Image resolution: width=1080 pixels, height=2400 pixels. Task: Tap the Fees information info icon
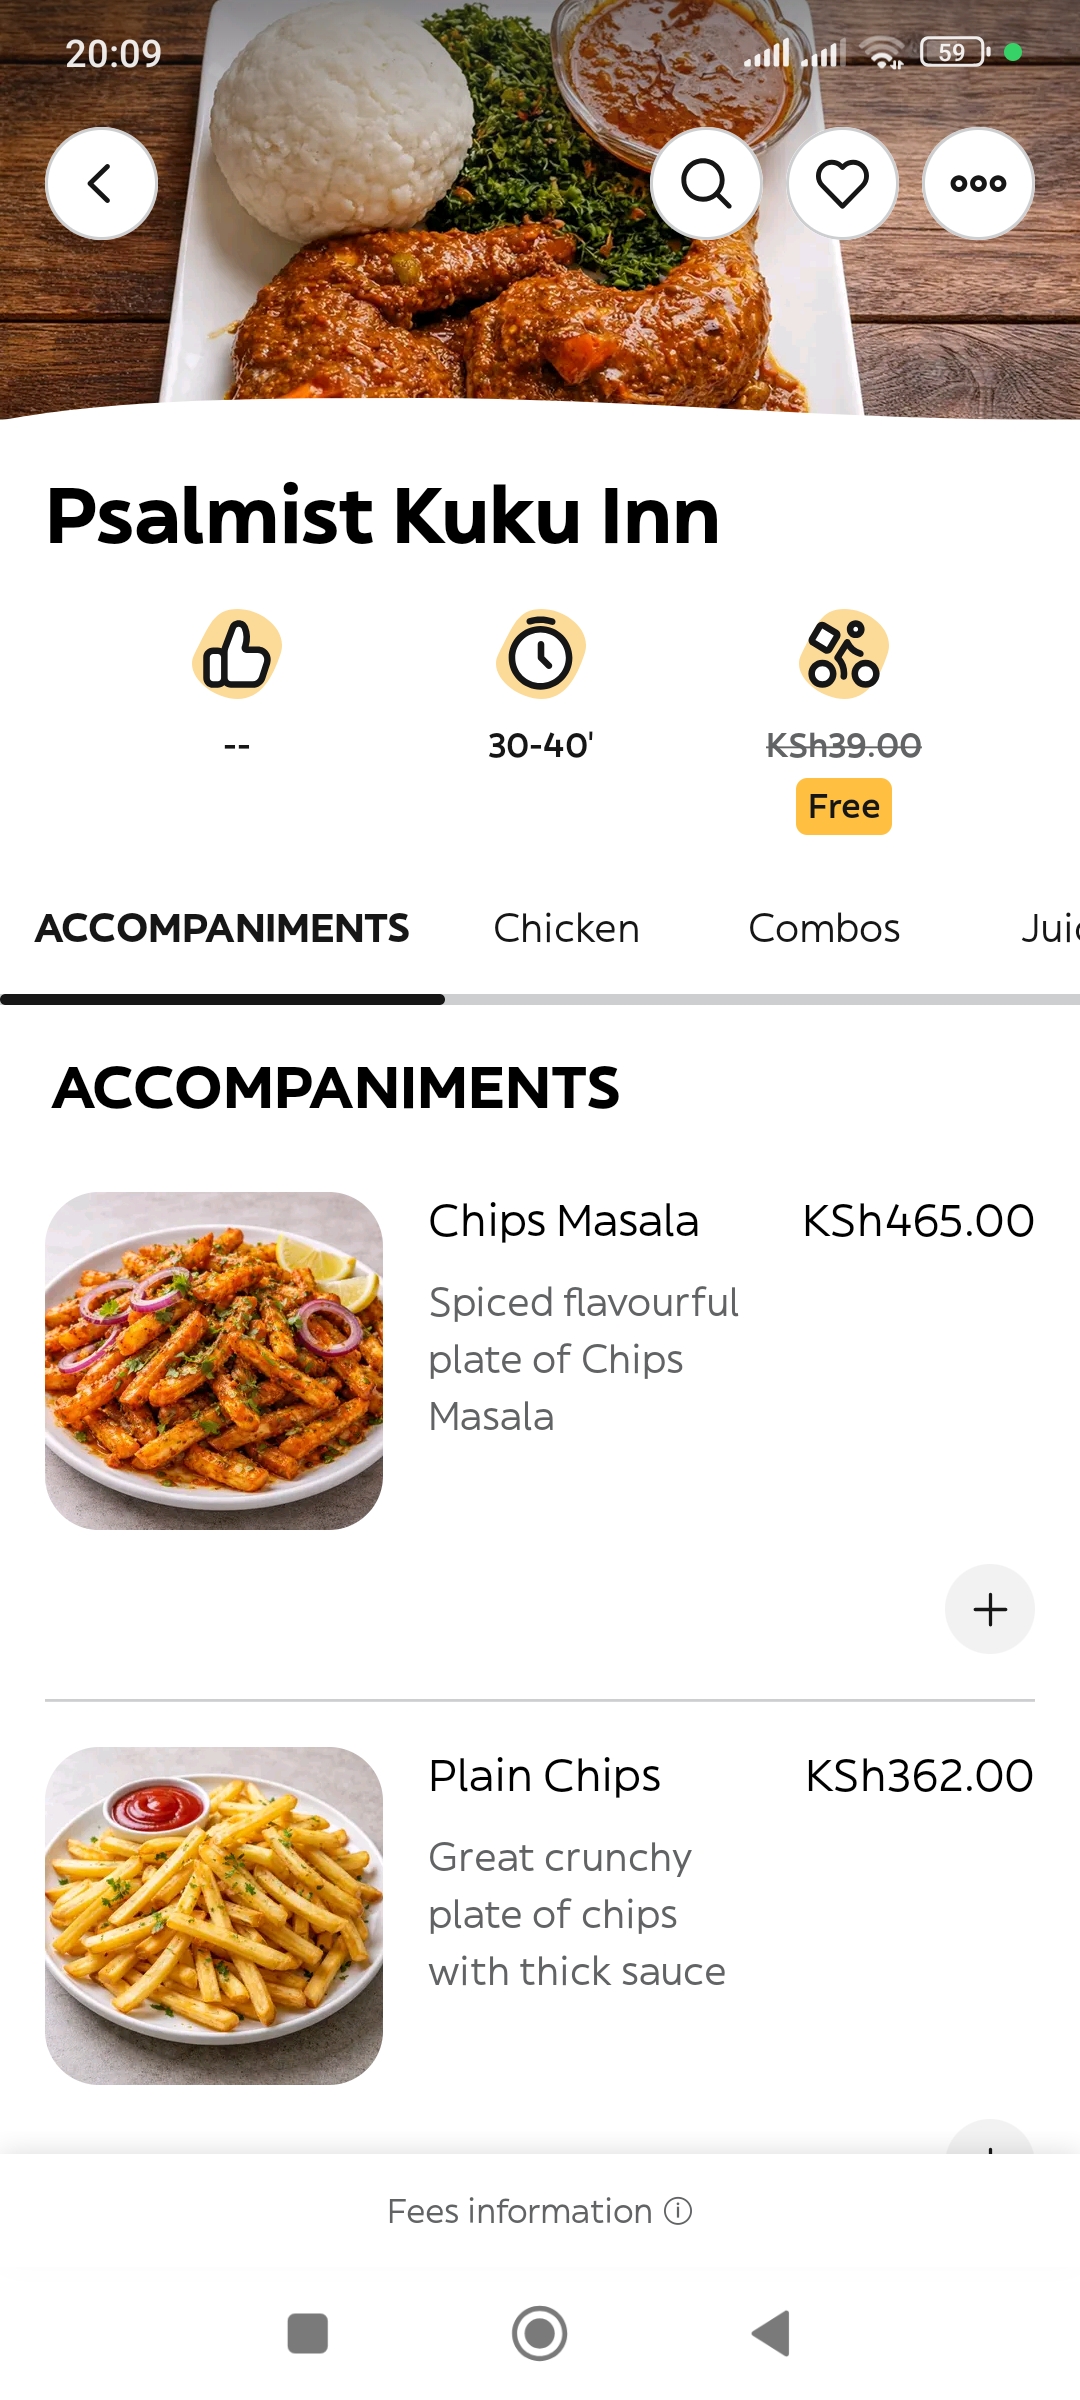[678, 2211]
